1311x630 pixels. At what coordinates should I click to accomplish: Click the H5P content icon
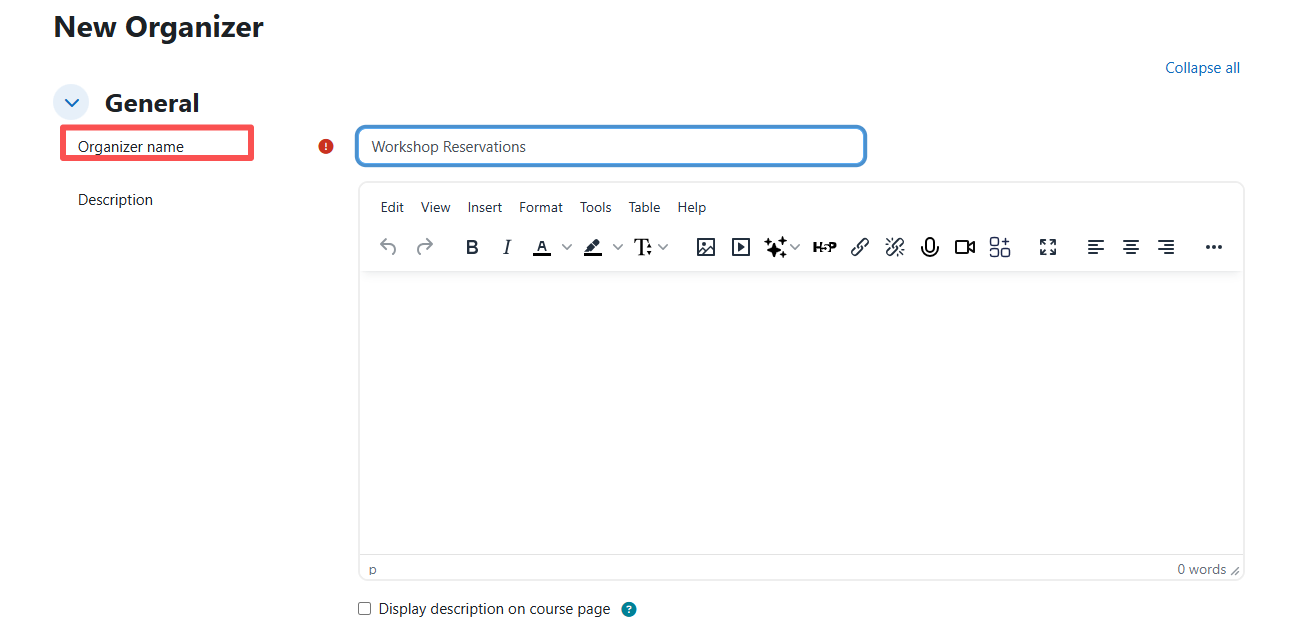824,247
